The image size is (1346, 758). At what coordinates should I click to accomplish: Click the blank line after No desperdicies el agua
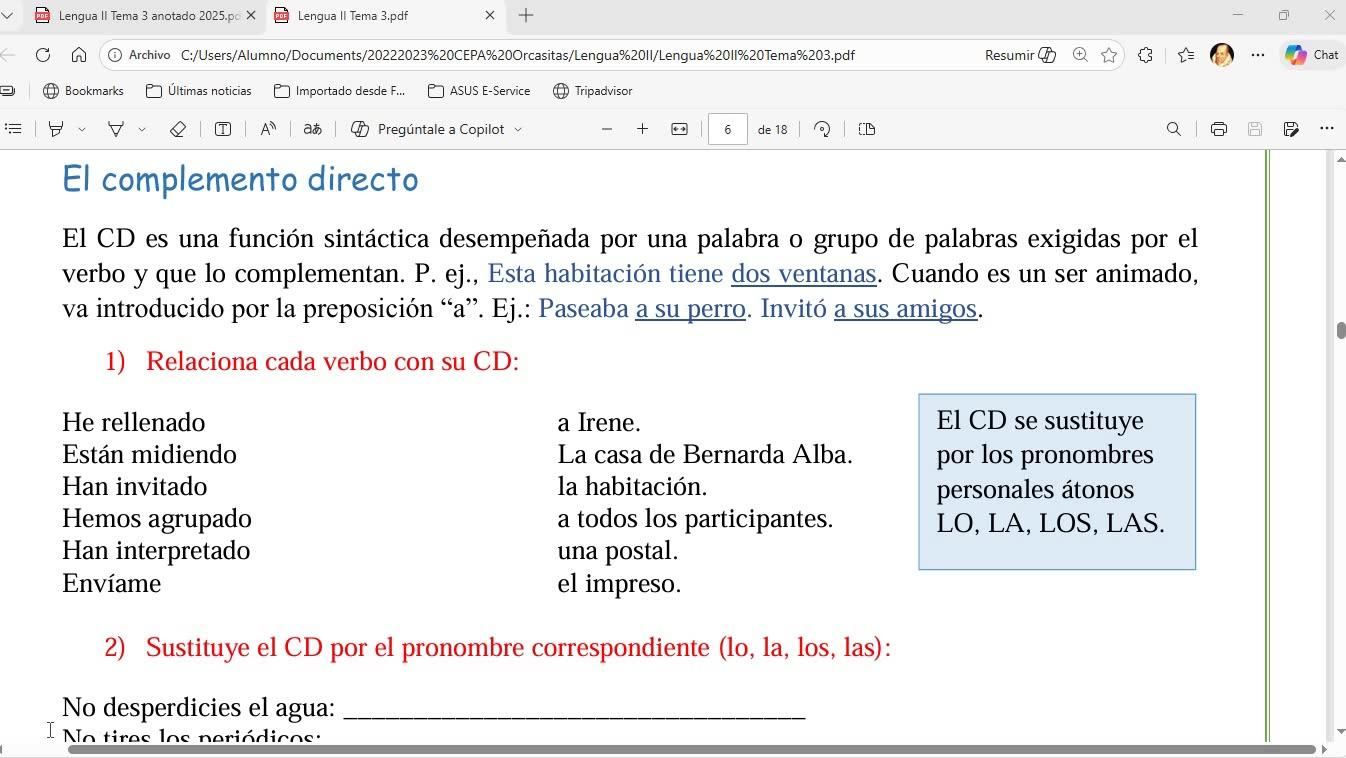click(x=574, y=709)
